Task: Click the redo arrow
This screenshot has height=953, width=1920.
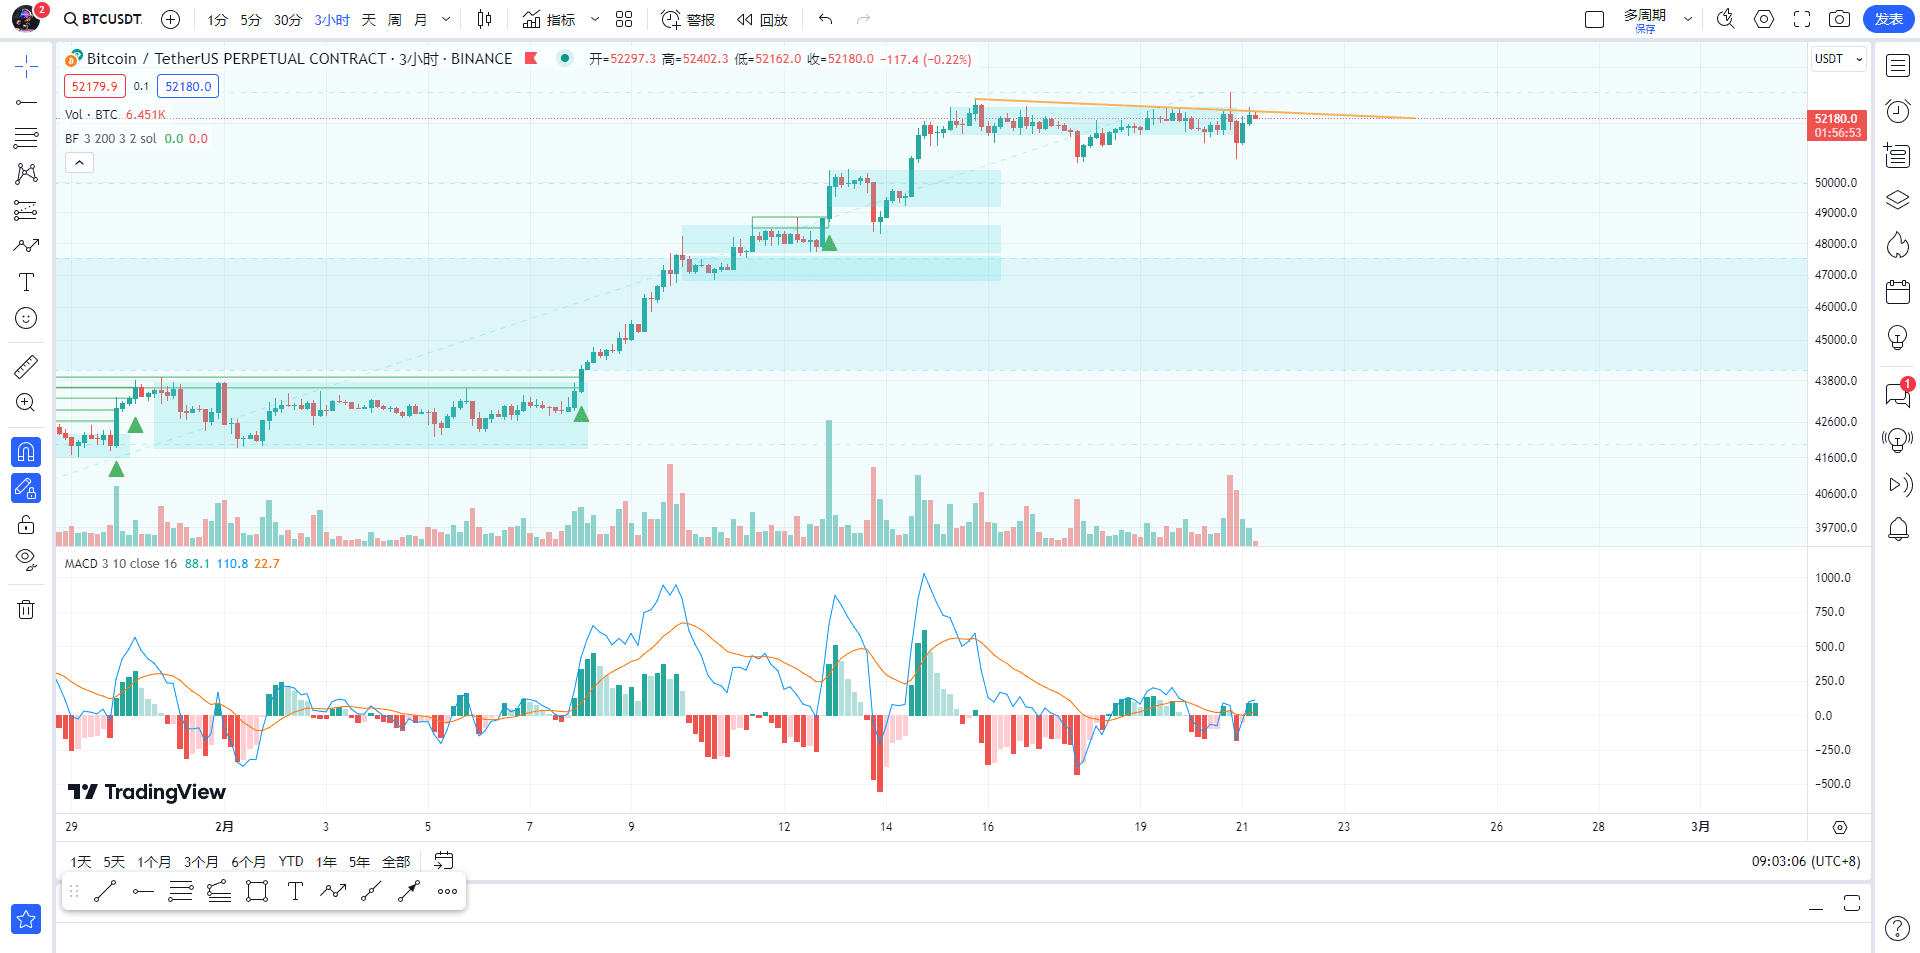Action: (863, 19)
